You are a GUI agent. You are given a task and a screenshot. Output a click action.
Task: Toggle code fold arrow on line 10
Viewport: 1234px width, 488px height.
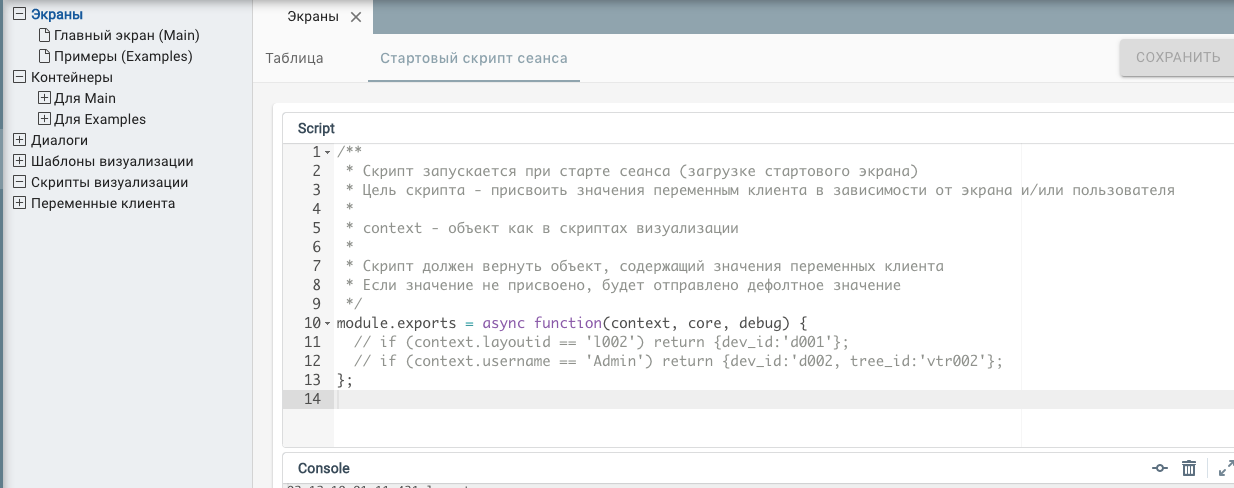pos(327,324)
